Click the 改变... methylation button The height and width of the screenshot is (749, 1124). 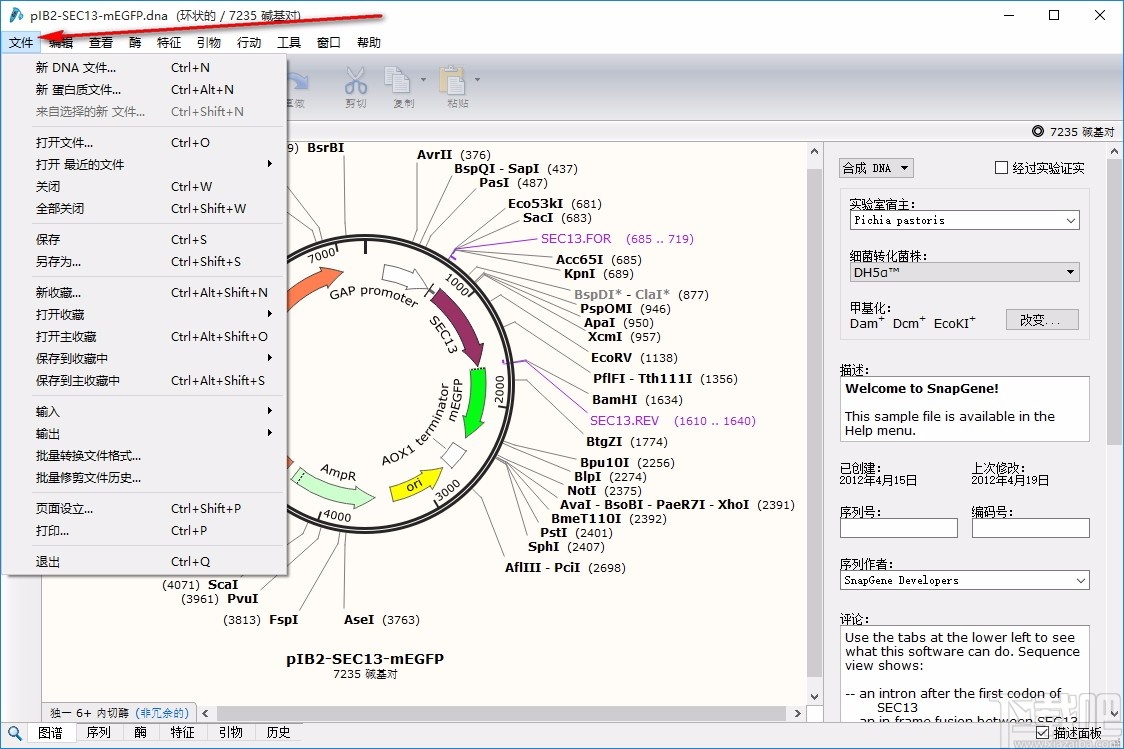pyautogui.click(x=1042, y=319)
